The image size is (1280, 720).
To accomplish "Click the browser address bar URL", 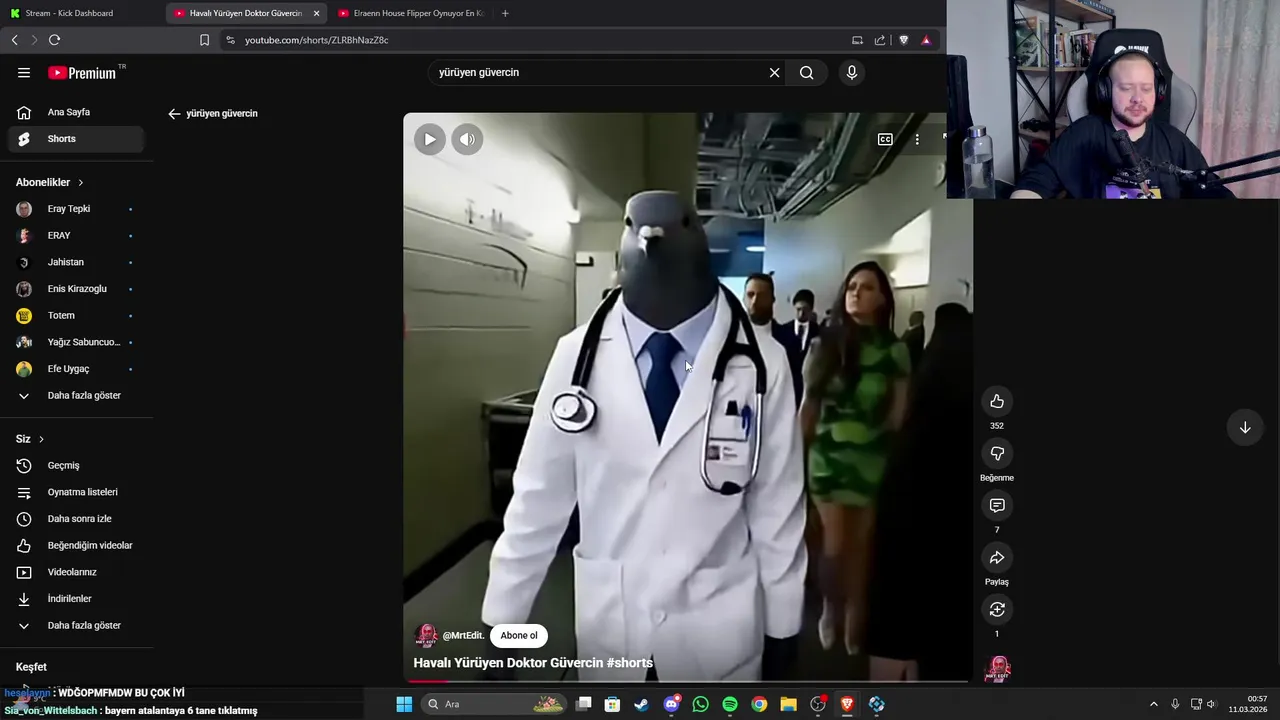I will pyautogui.click(x=316, y=40).
